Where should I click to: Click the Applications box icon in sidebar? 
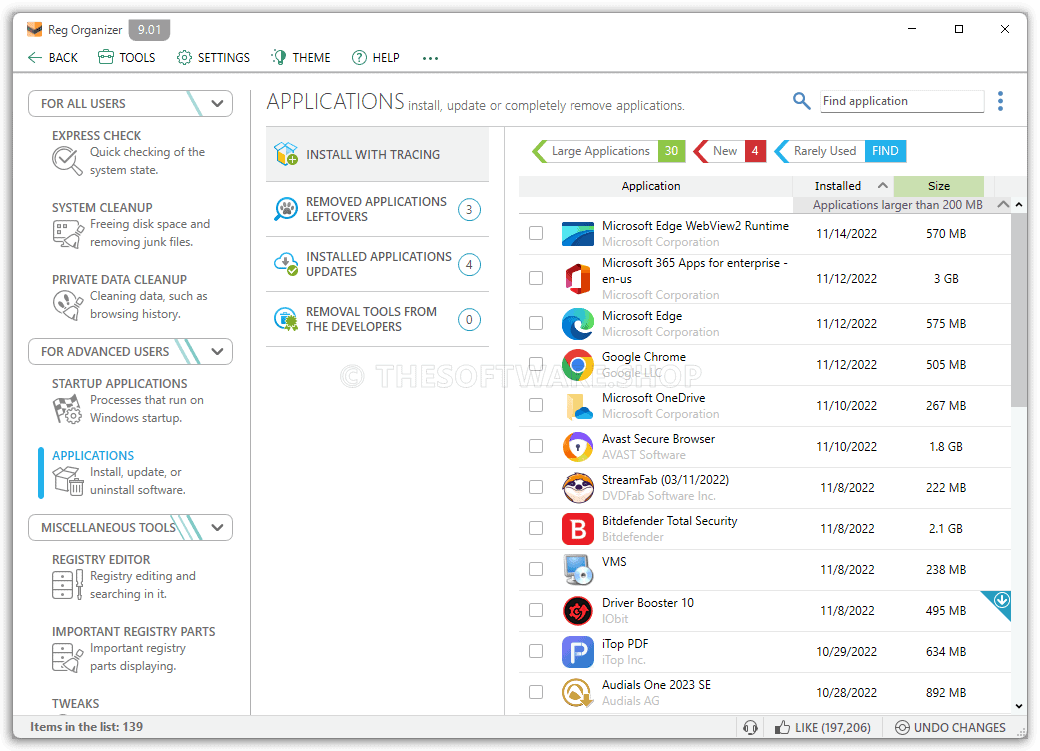coord(67,481)
